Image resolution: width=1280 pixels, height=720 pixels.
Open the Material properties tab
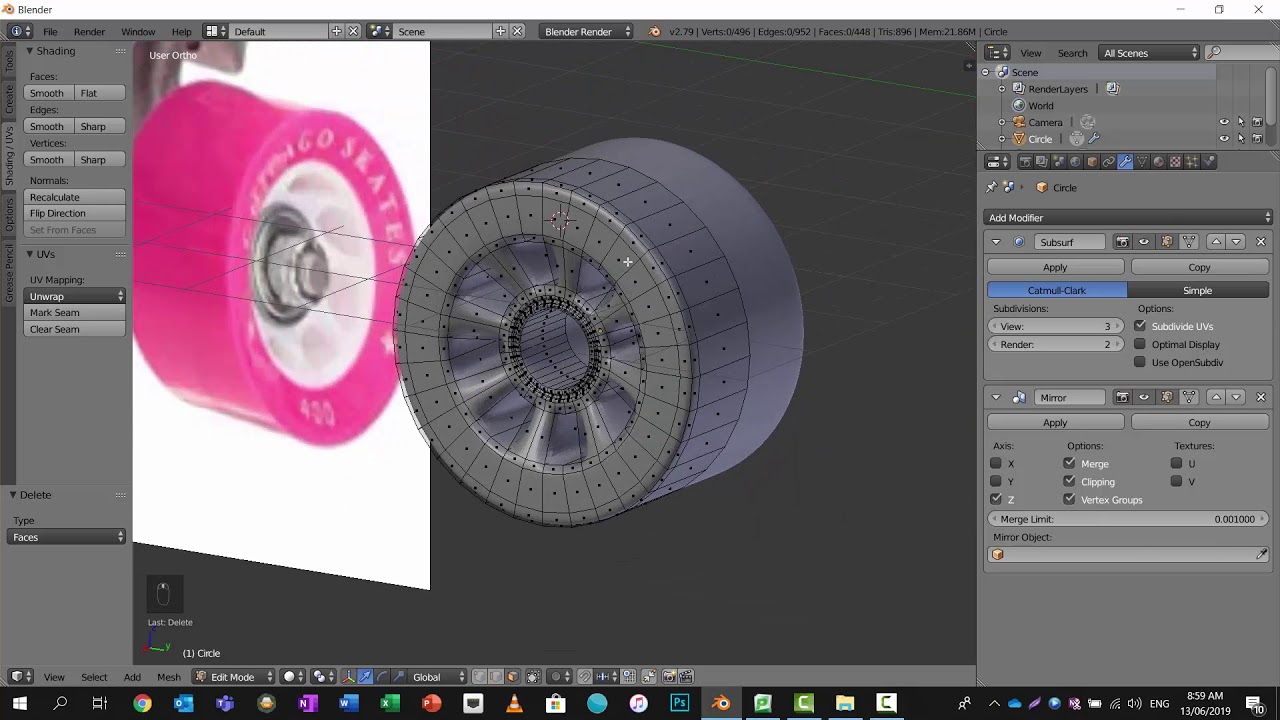tap(1159, 162)
